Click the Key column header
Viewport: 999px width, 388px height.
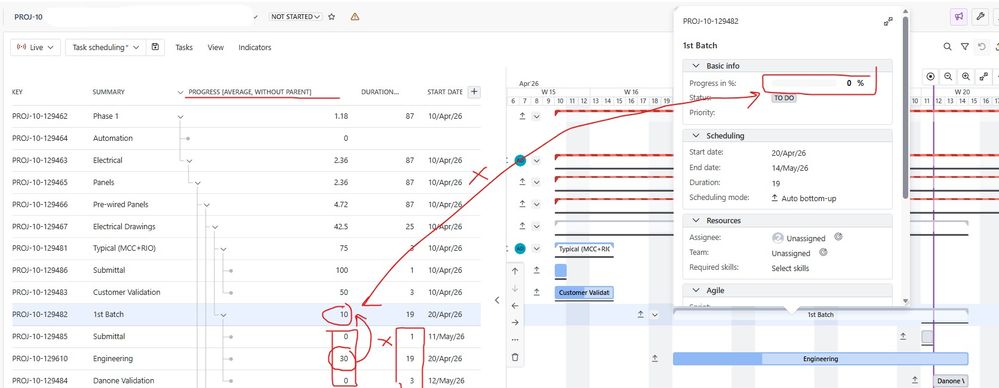[x=17, y=92]
